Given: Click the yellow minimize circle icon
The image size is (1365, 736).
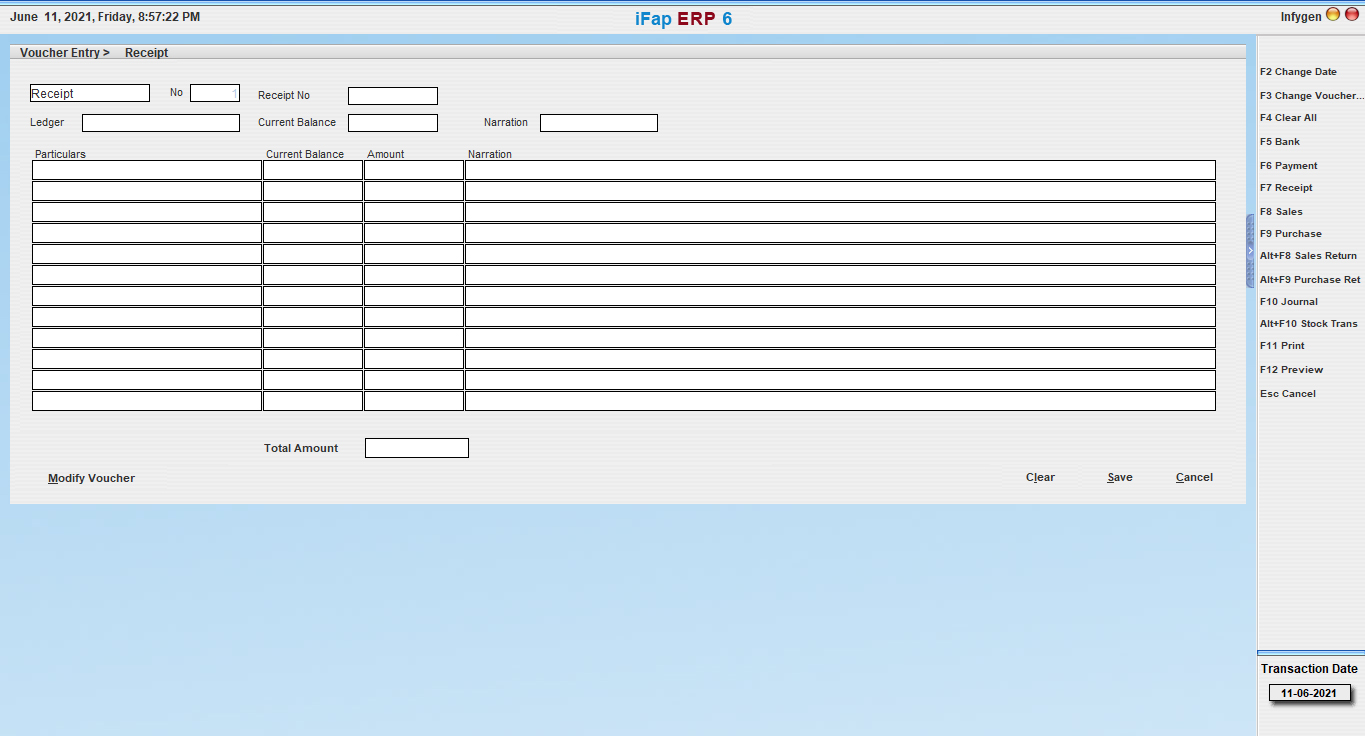Looking at the screenshot, I should 1333,15.
